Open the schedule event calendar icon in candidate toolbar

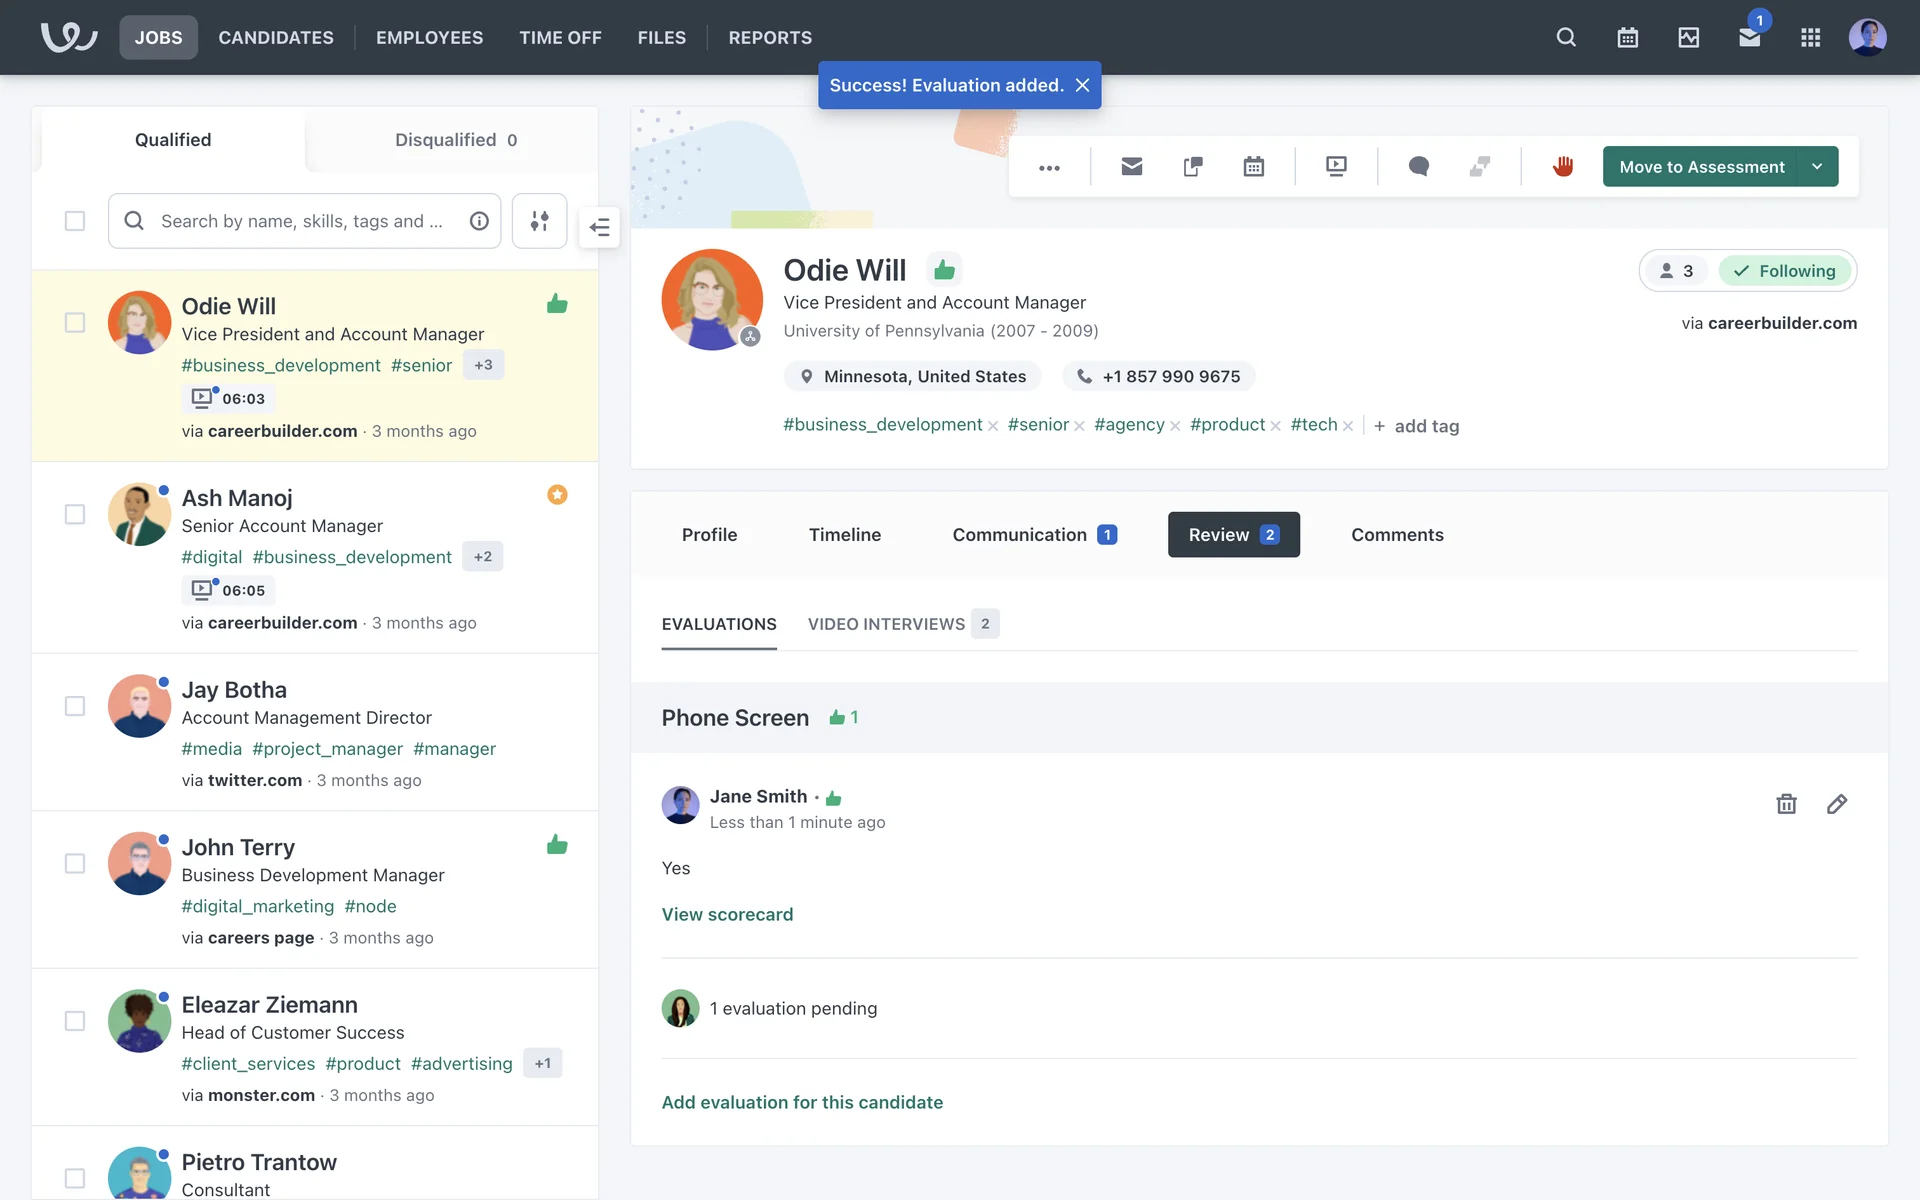pyautogui.click(x=1253, y=166)
